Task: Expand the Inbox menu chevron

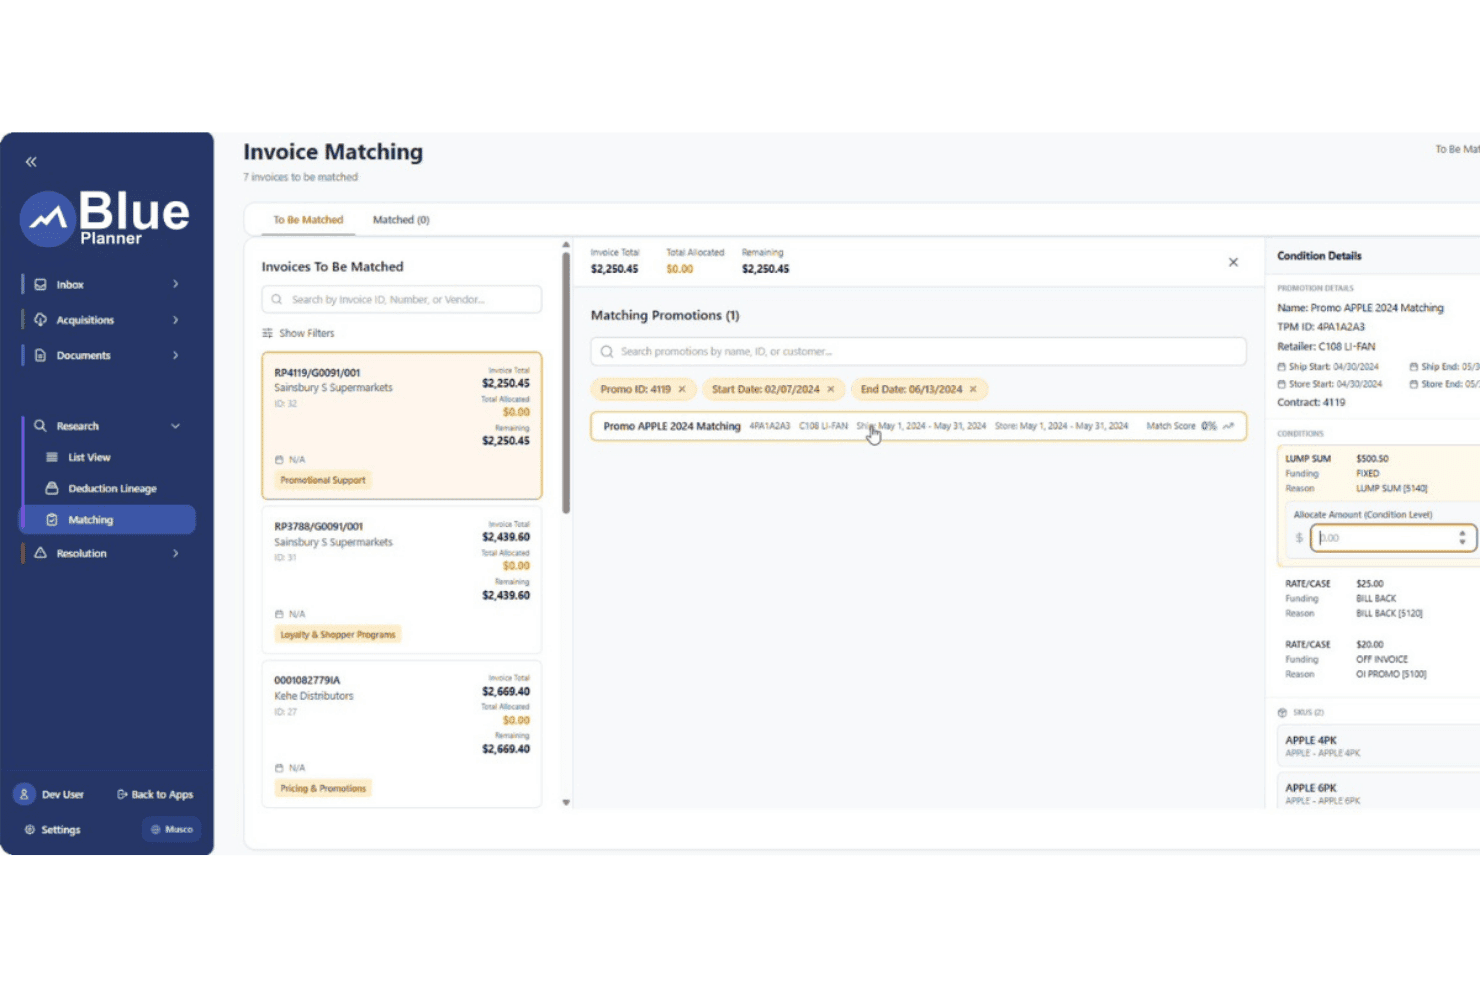Action: tap(175, 284)
